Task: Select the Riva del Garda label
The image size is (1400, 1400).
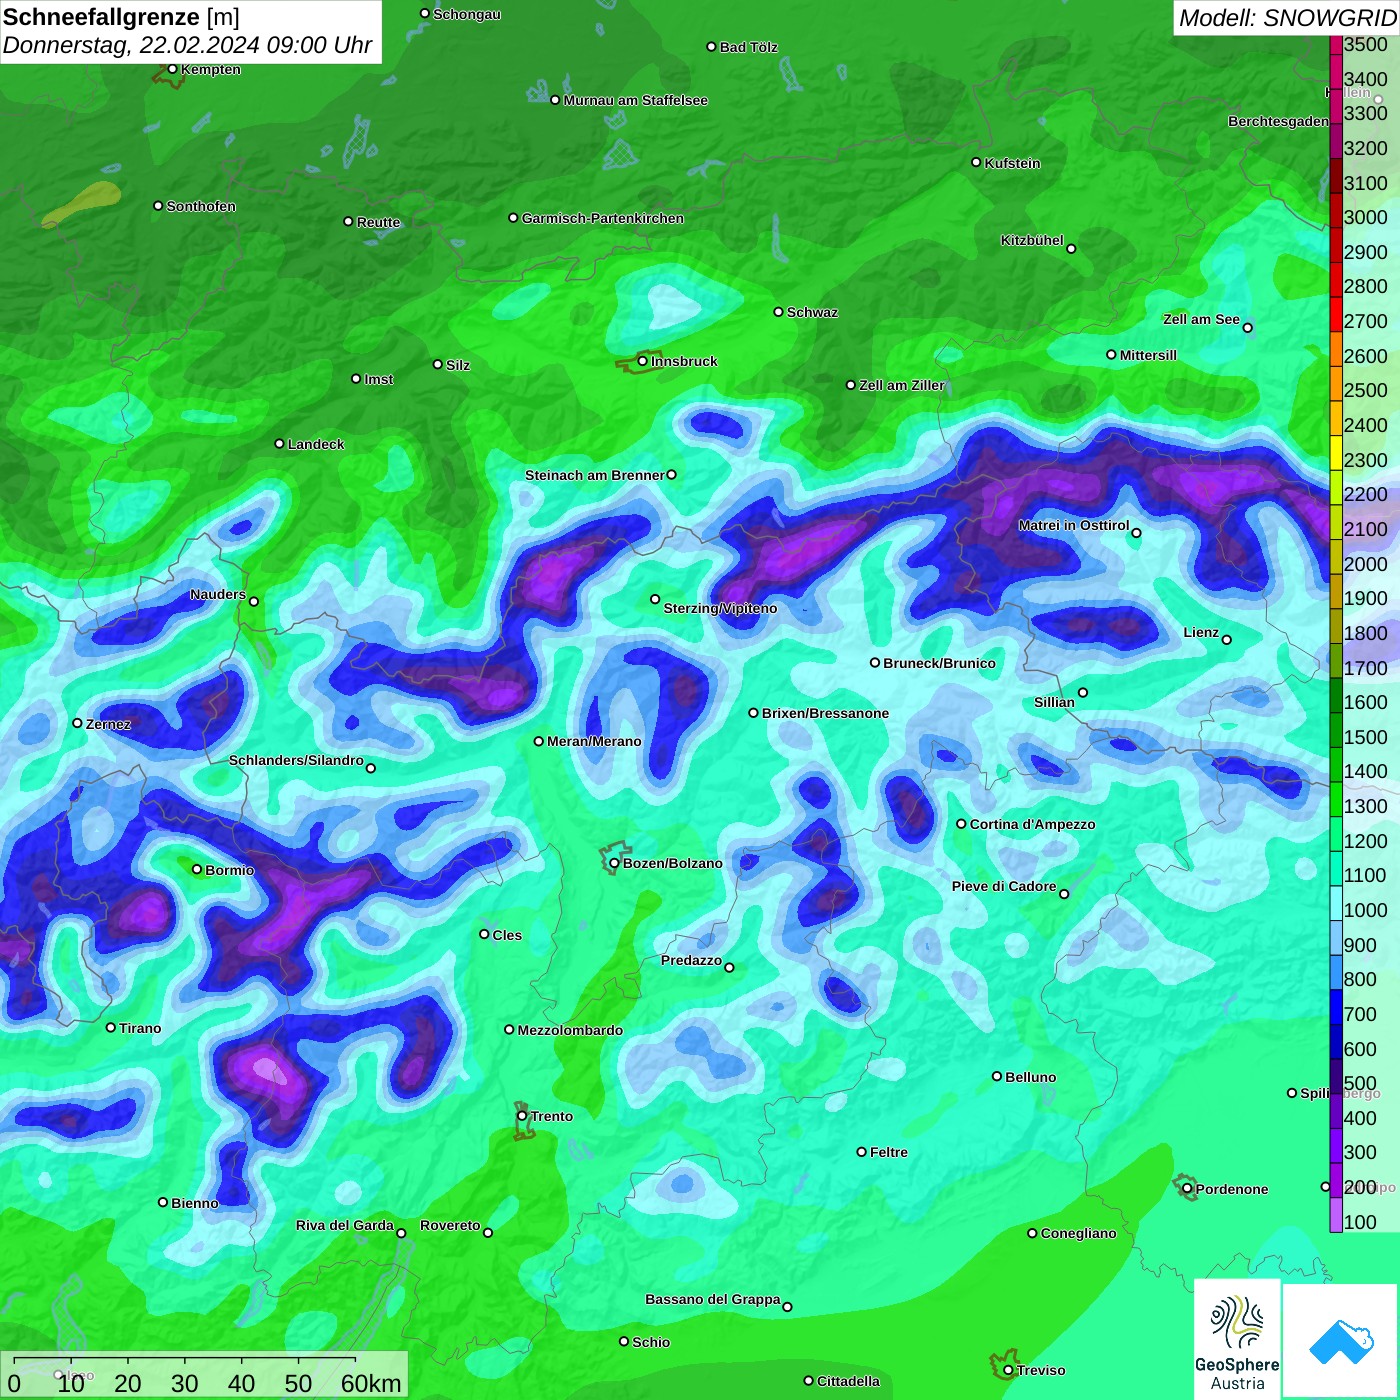Action: (x=344, y=1225)
